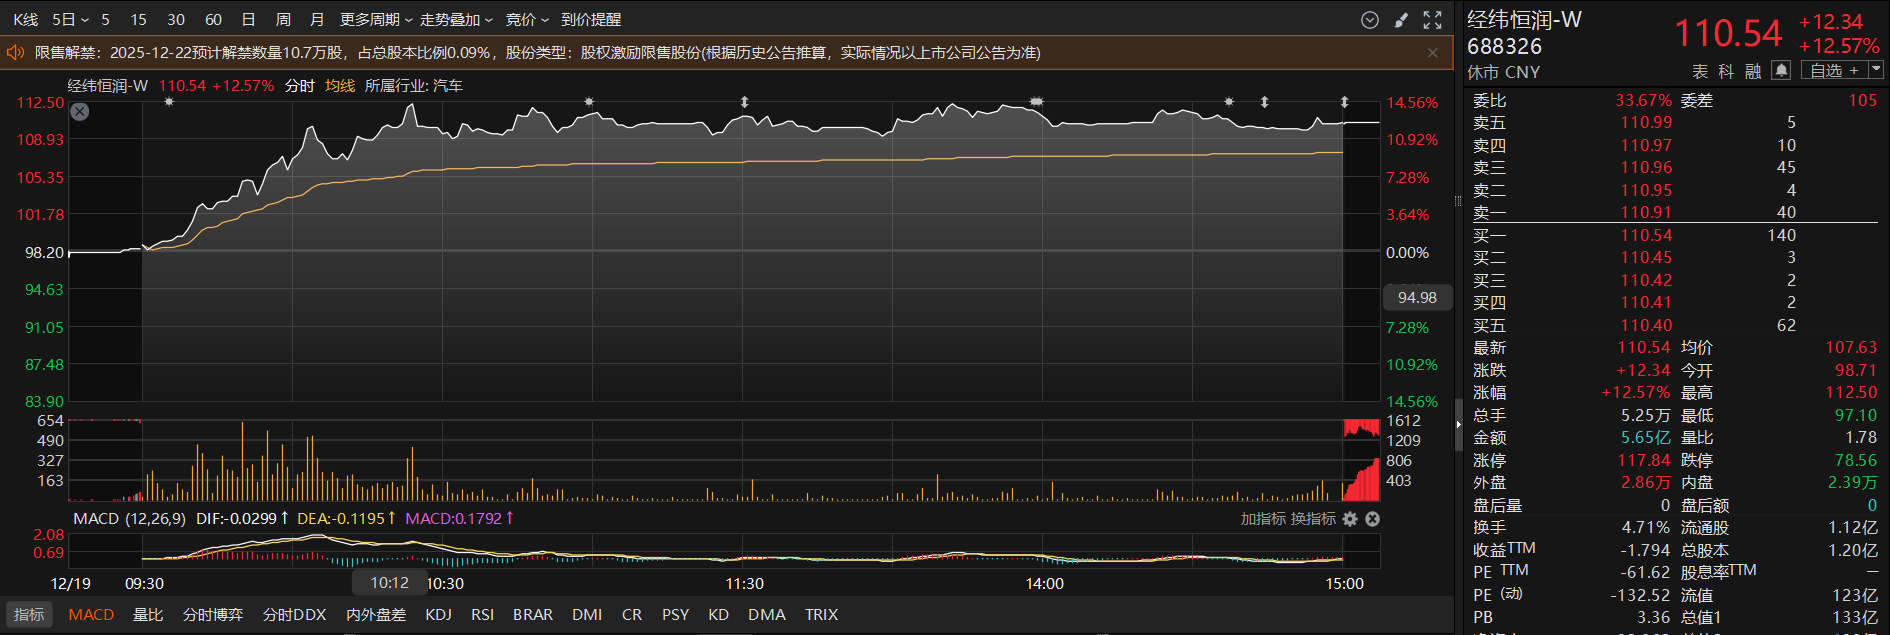Expand chart to fullscreen icon
Screen dimensions: 1890x635
click(x=1432, y=20)
